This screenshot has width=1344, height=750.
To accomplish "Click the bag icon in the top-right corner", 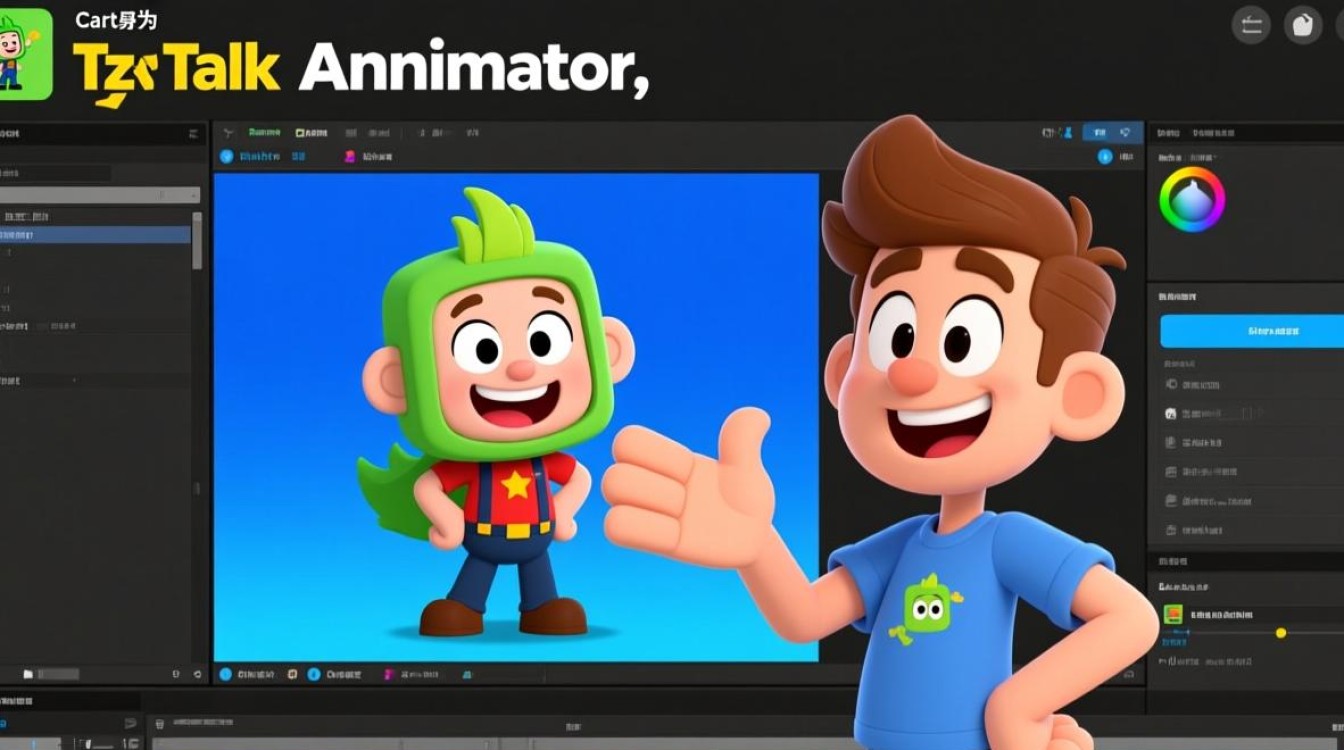I will tap(1302, 25).
